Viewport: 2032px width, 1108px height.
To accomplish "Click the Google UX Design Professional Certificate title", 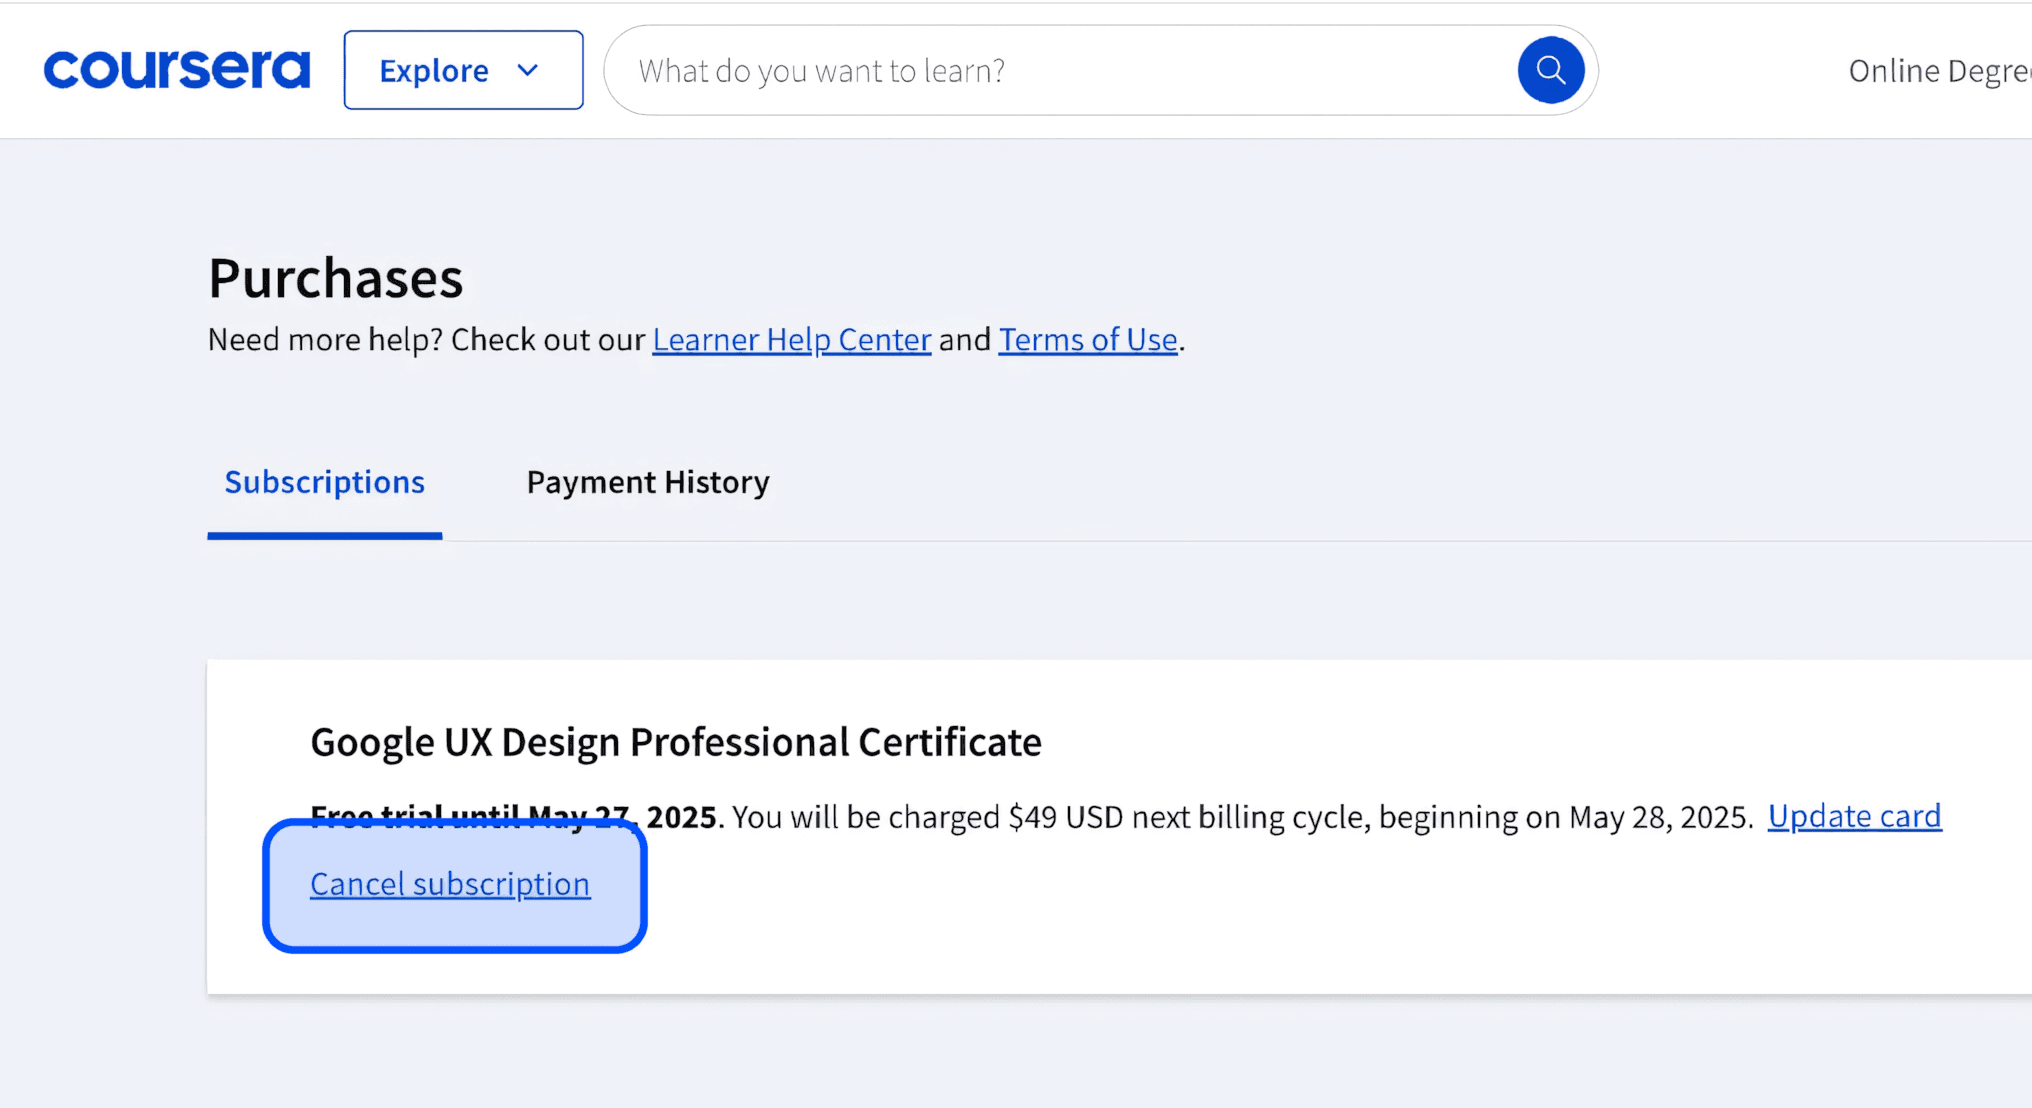I will click(675, 742).
